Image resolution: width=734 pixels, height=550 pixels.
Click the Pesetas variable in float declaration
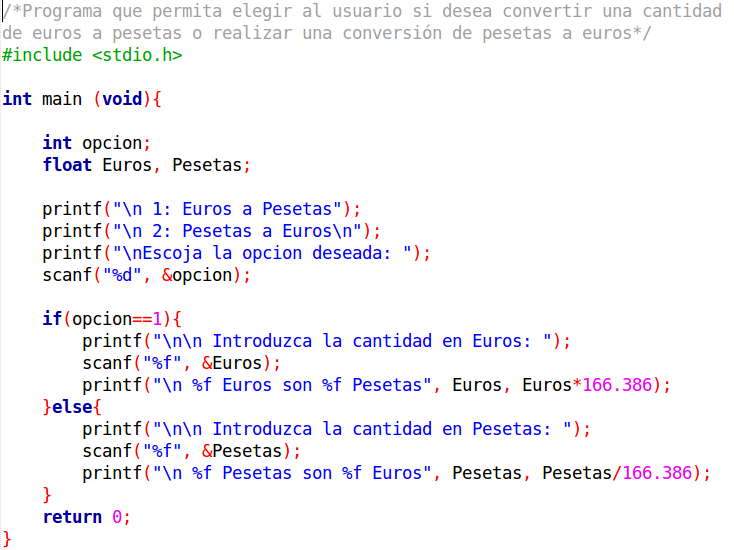[x=207, y=165]
